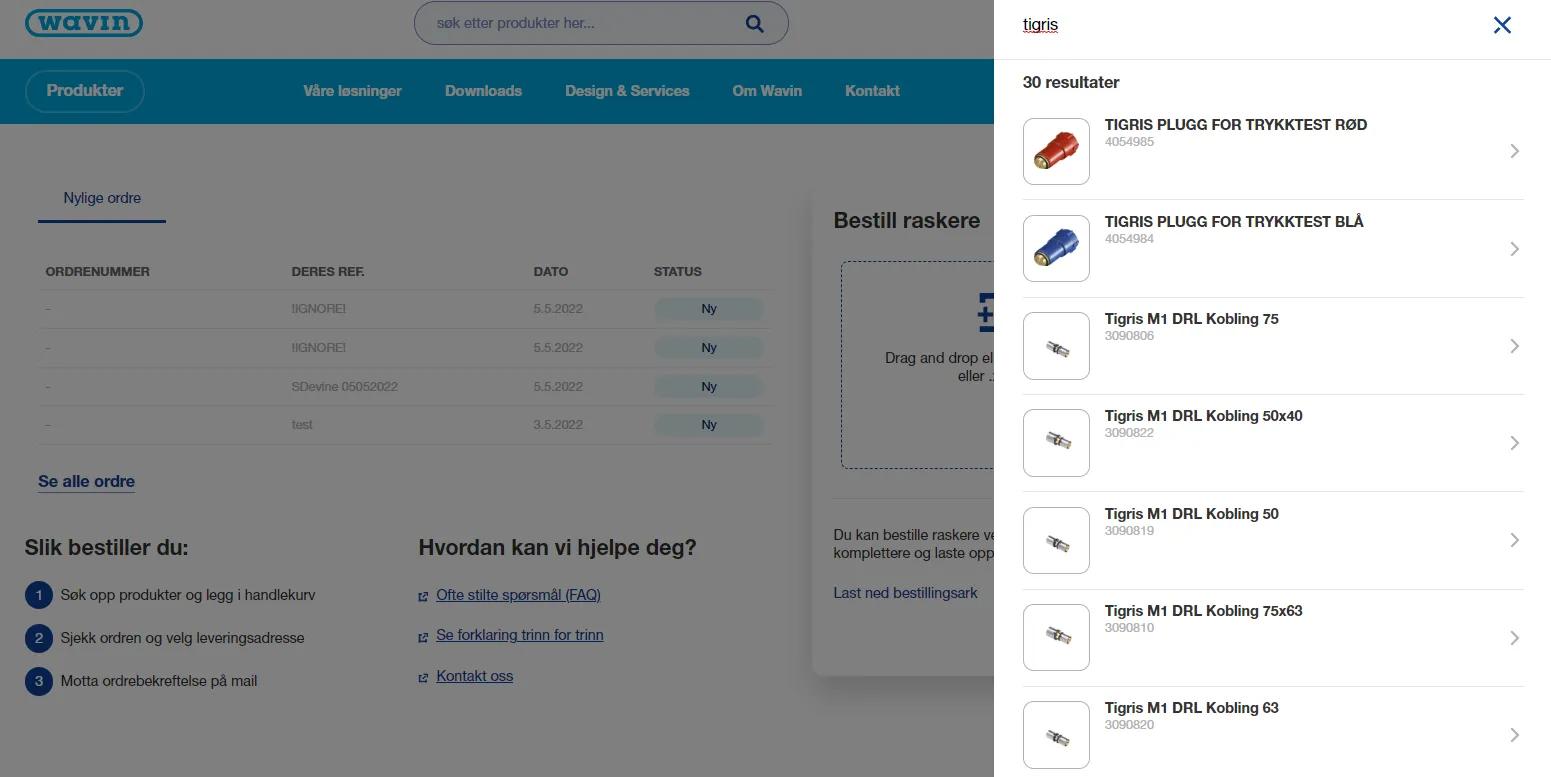Click the drag and drop upload area
The height and width of the screenshot is (777, 1551).
(x=917, y=365)
